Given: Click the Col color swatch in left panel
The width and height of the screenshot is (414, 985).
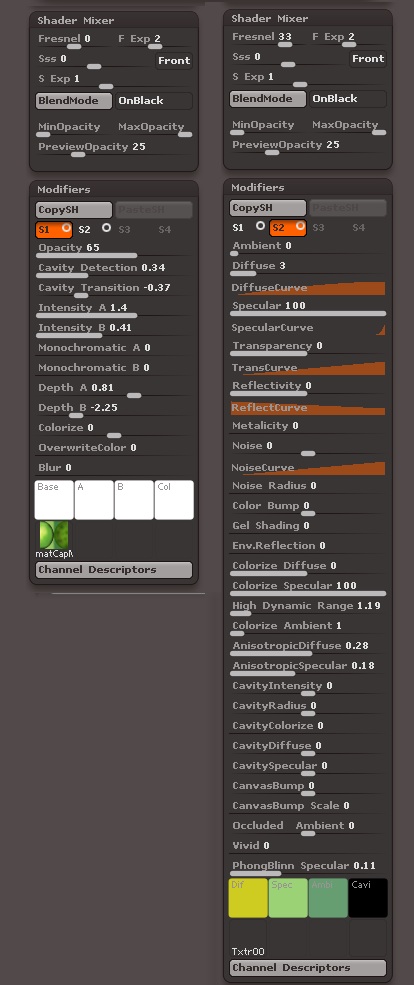Looking at the screenshot, I should pos(174,500).
